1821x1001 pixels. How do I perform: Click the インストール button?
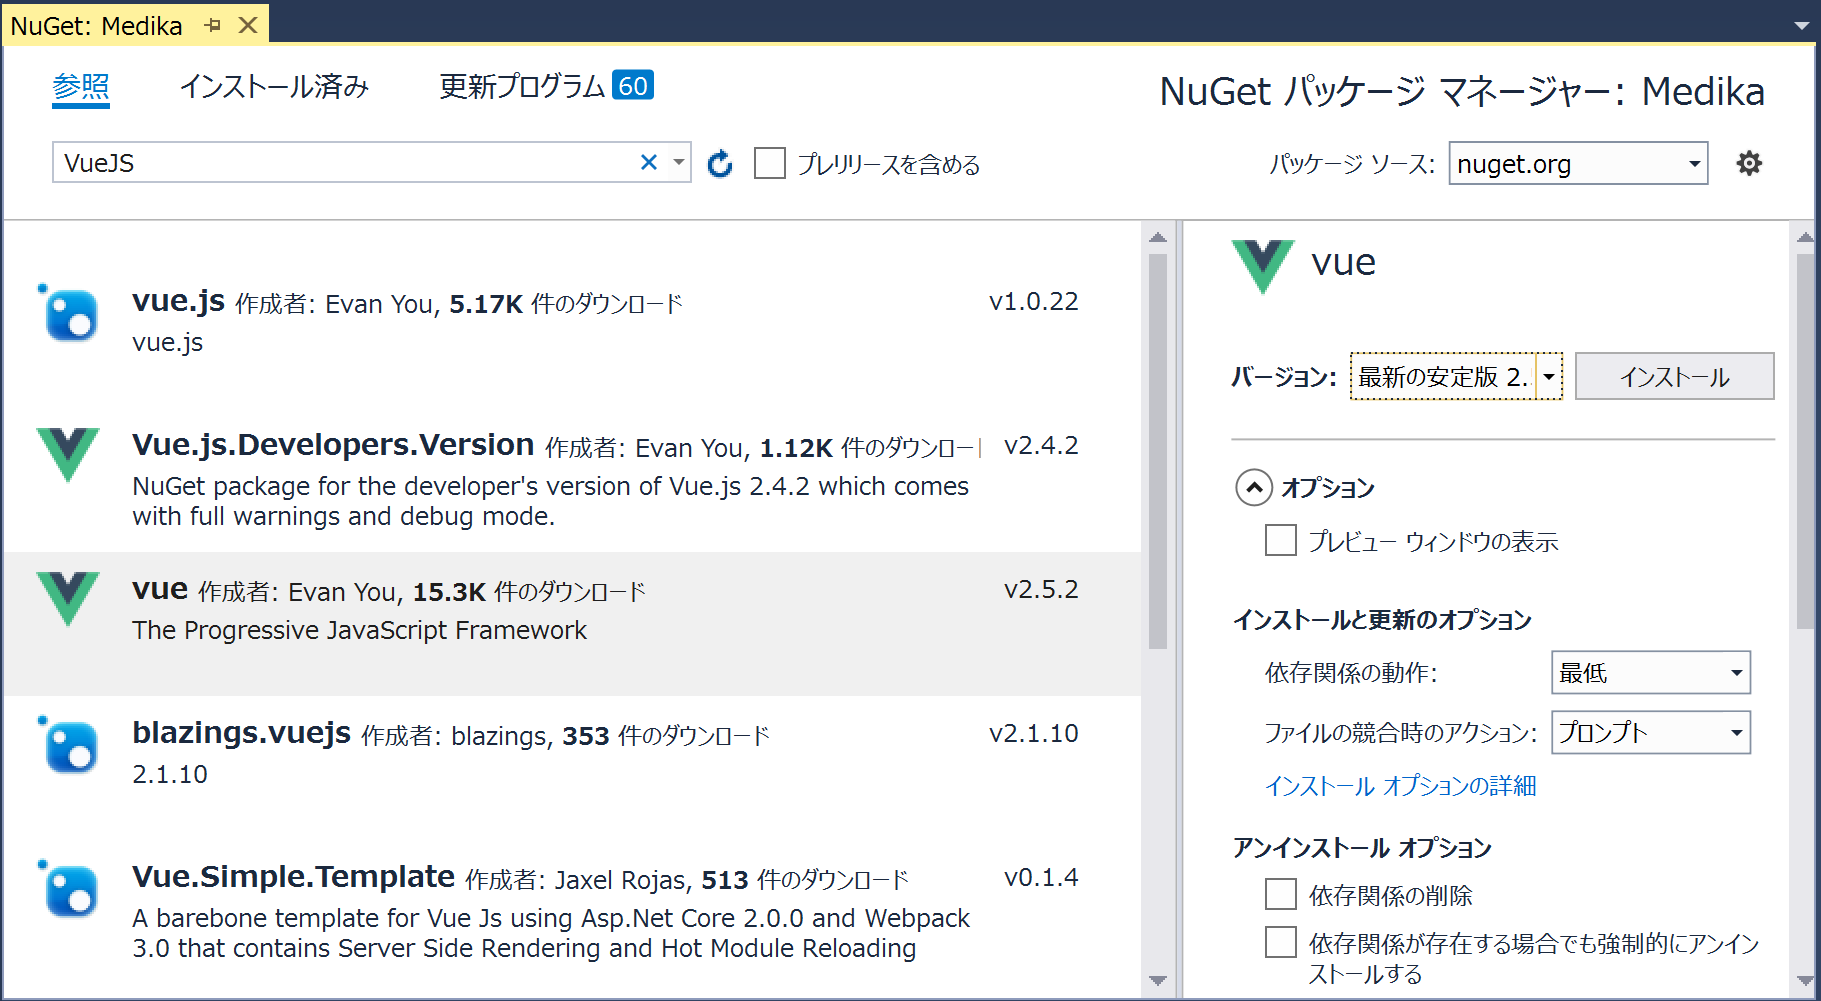point(1675,376)
